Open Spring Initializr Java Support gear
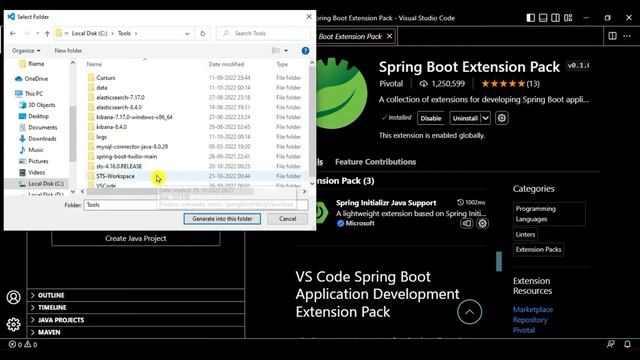Screen dimensions: 640x360 (482, 224)
